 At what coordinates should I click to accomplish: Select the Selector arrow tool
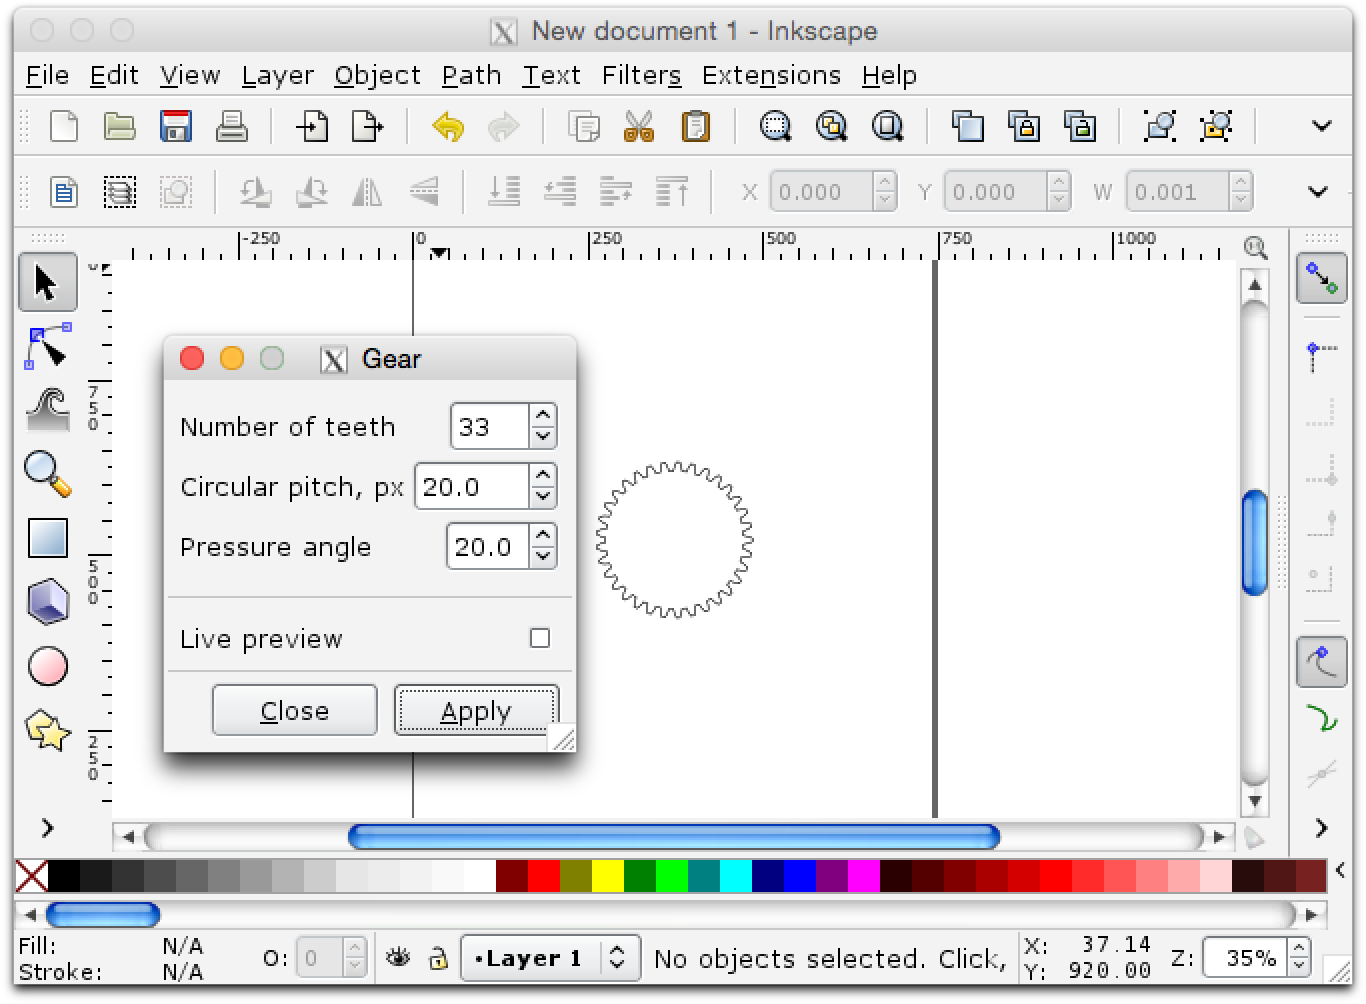coord(47,282)
